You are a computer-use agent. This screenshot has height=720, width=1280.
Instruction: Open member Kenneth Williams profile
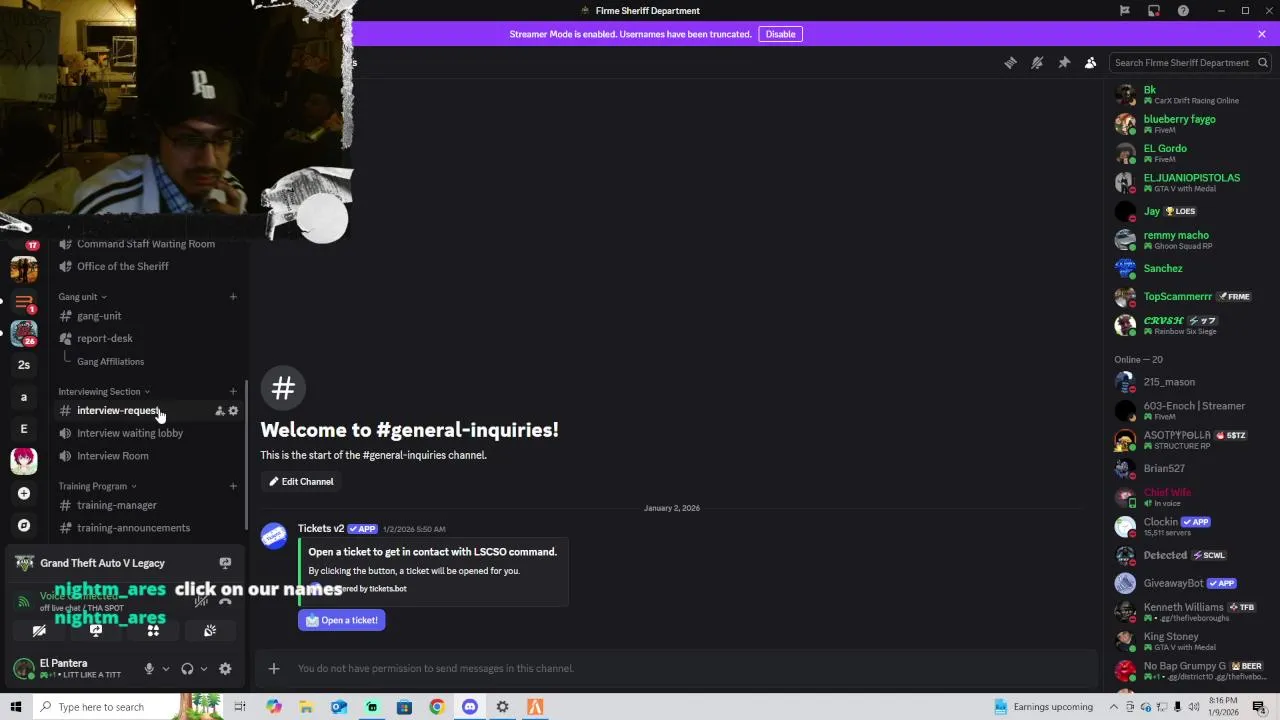point(1190,612)
